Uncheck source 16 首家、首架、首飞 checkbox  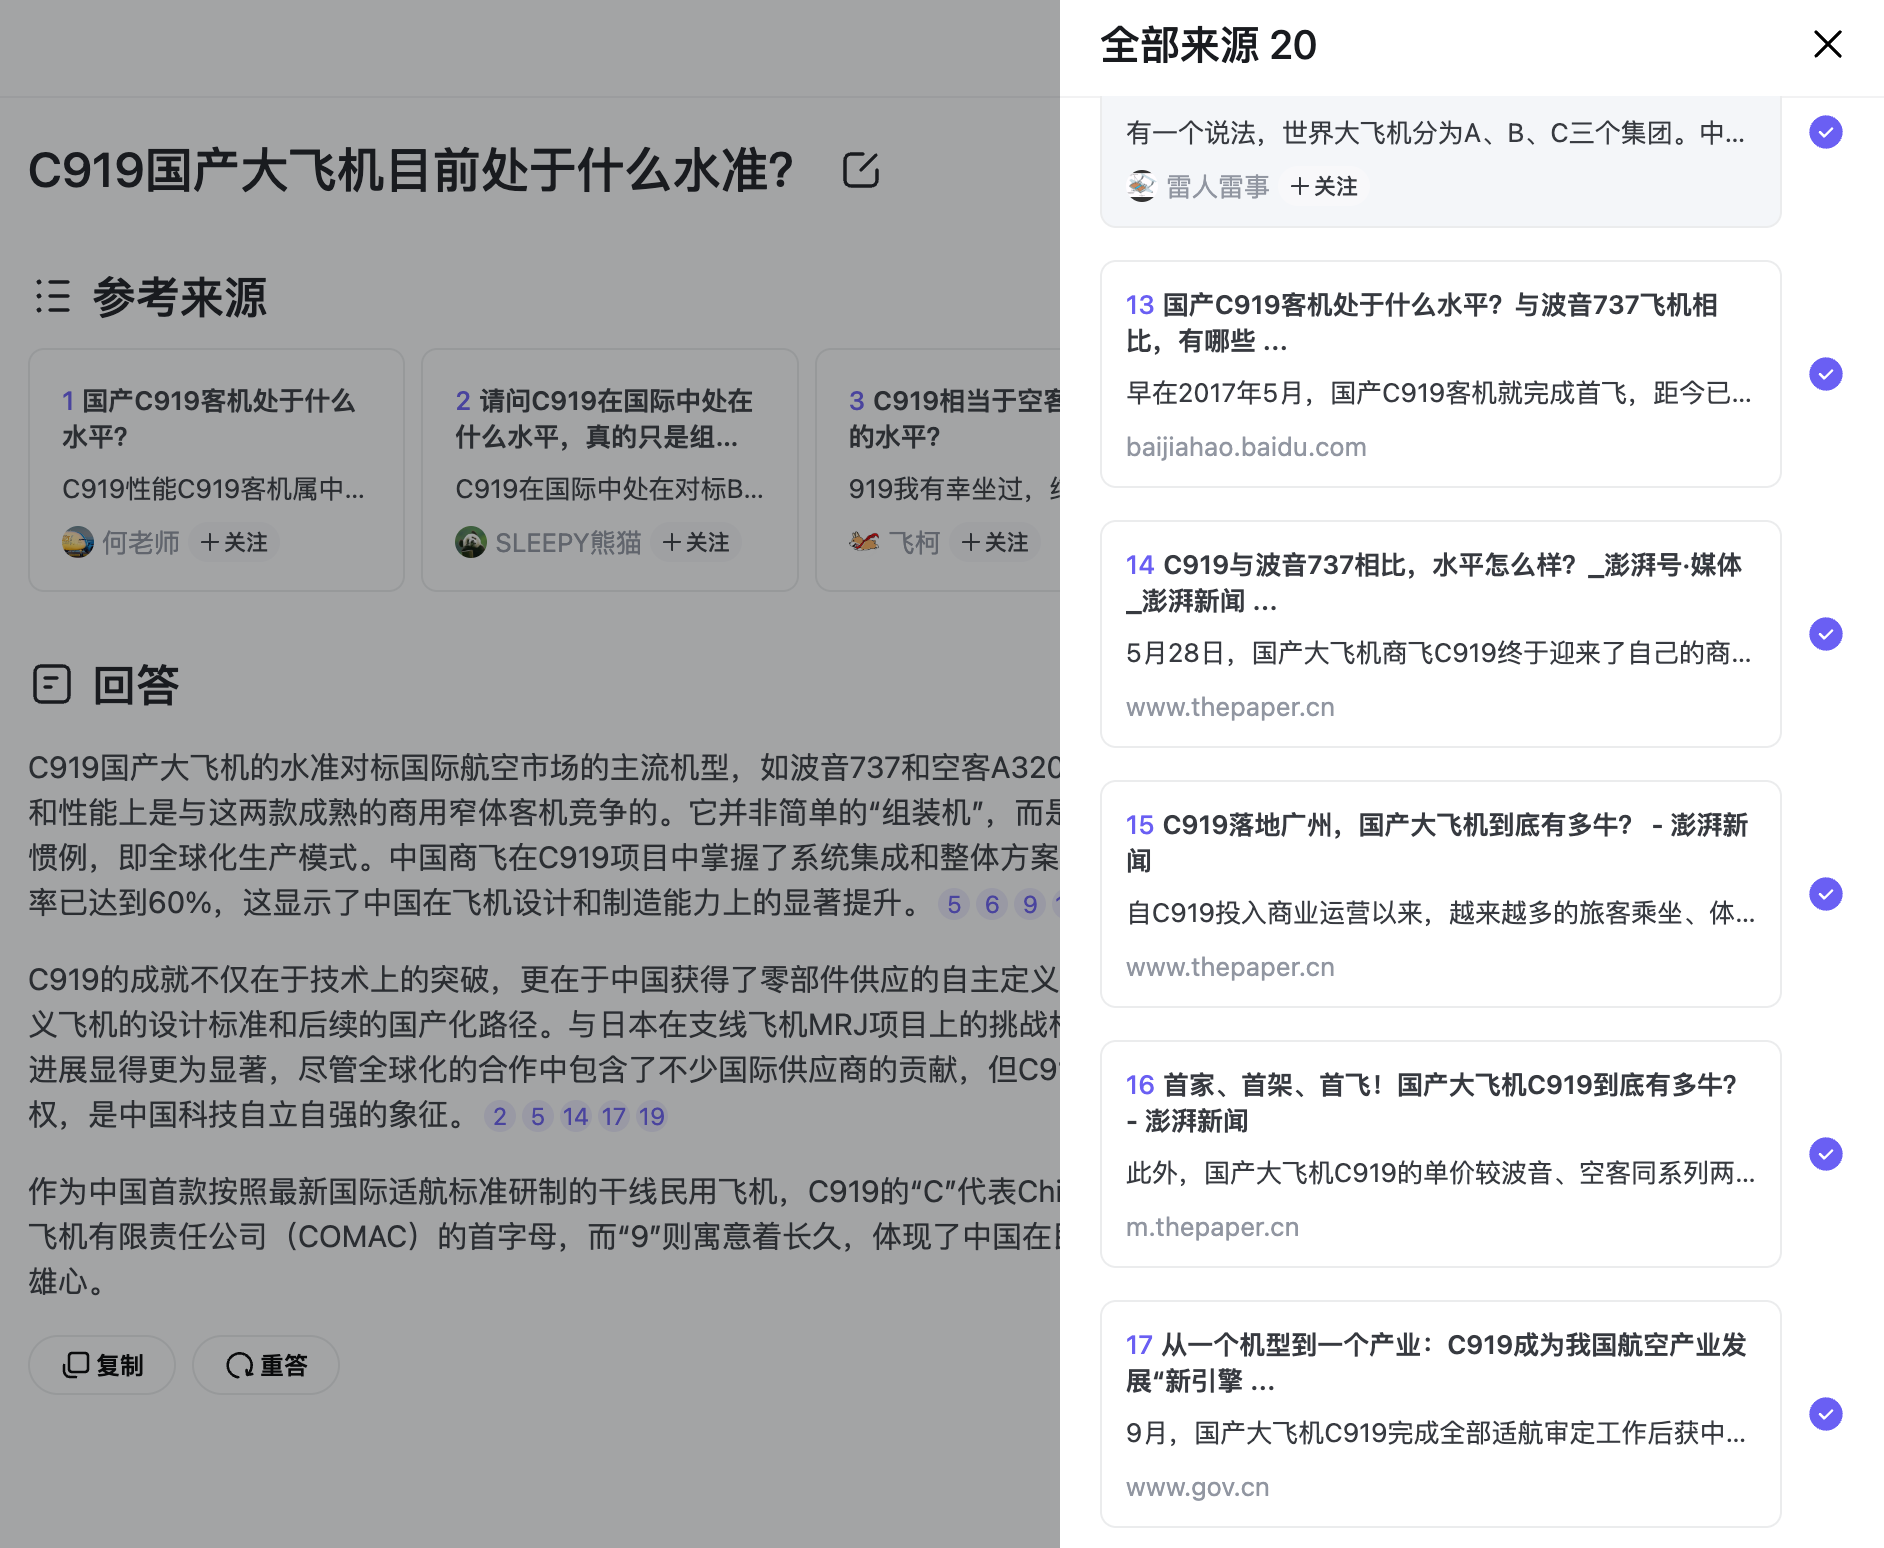tap(1826, 1154)
